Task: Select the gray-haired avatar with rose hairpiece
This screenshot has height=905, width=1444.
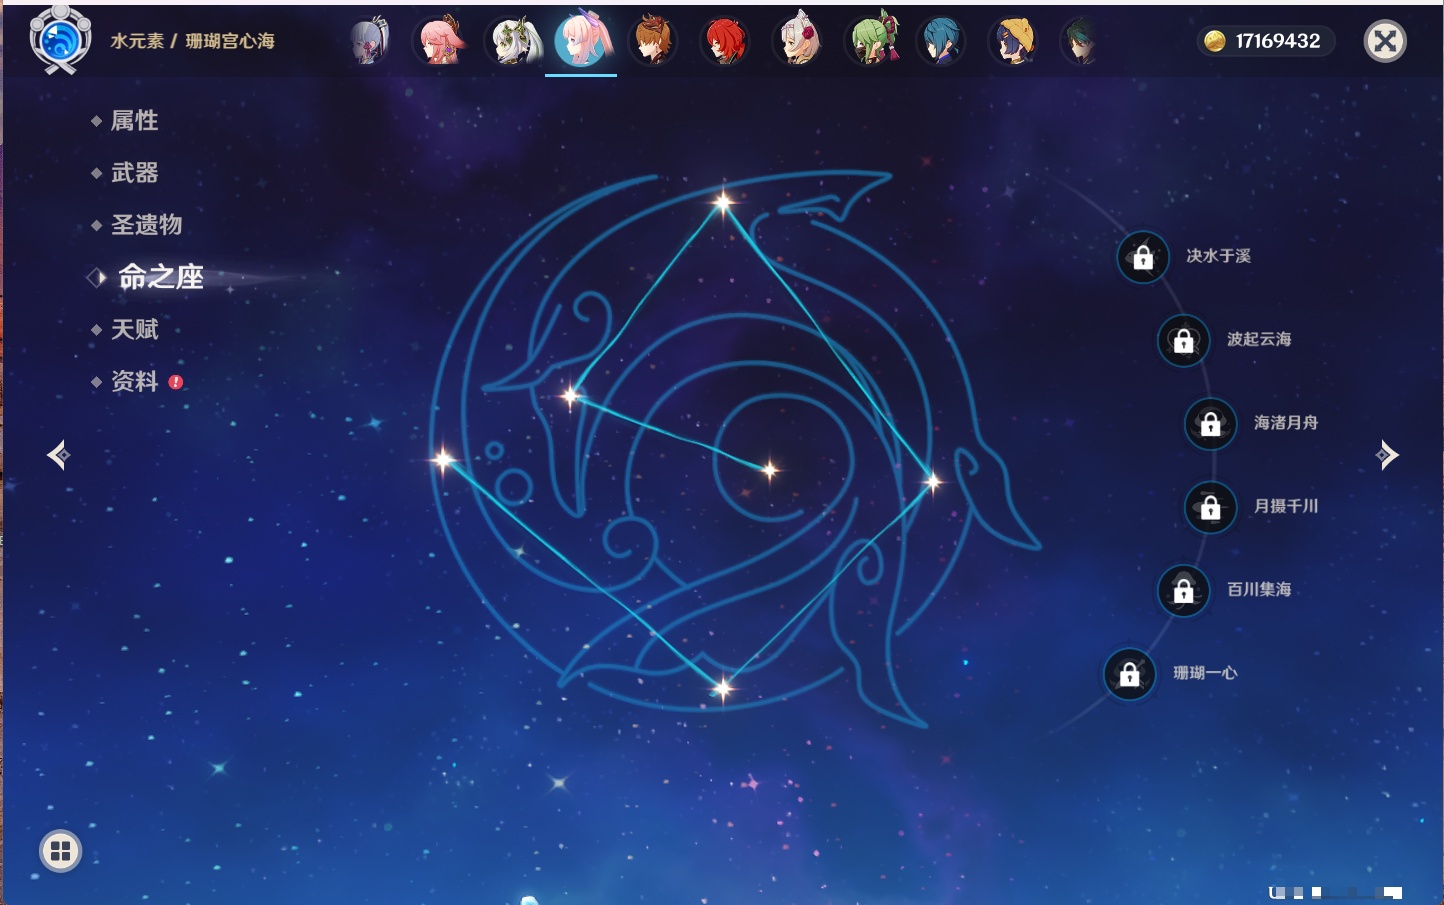Action: coord(798,41)
